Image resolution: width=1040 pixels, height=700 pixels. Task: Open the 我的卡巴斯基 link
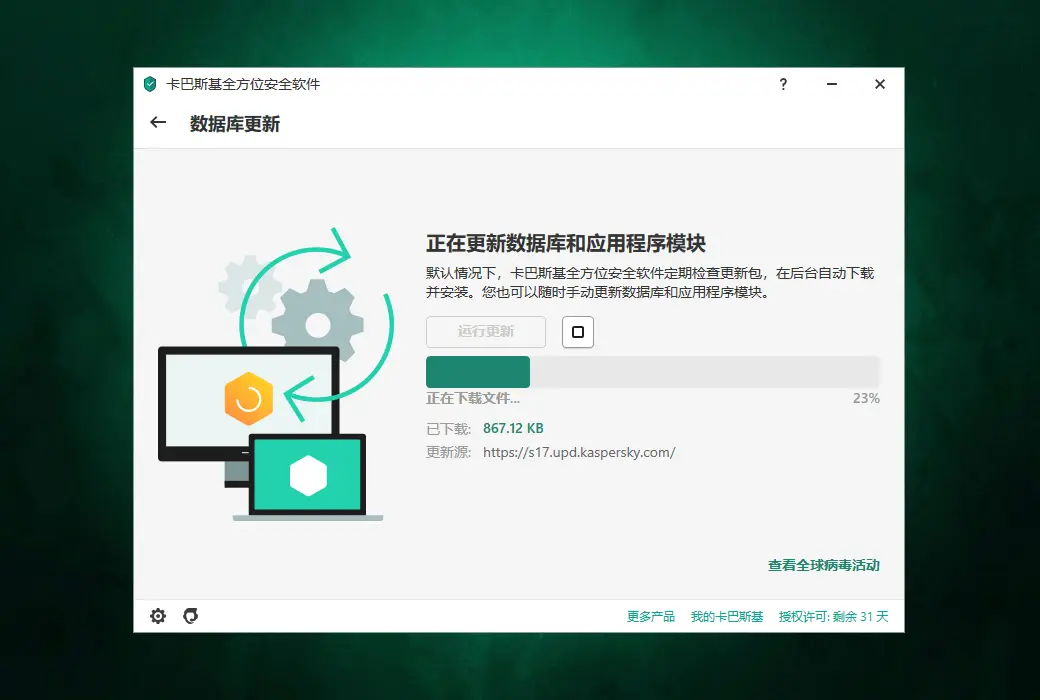tap(727, 616)
